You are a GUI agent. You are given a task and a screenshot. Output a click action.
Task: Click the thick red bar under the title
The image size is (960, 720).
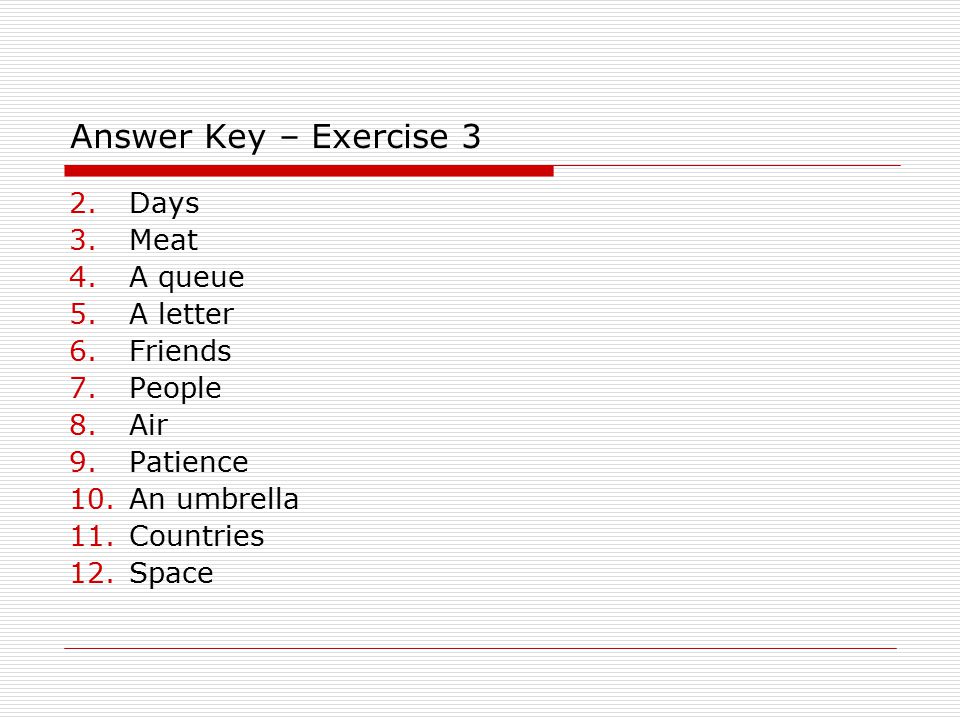309,171
